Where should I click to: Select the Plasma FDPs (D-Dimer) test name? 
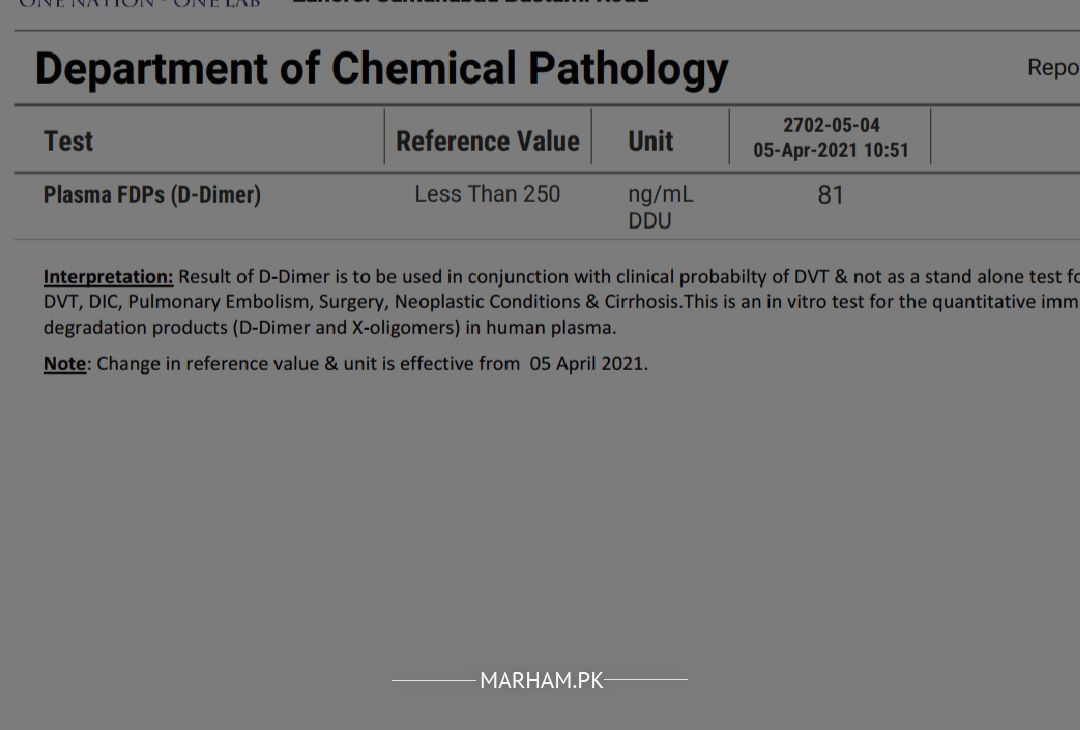(x=152, y=195)
